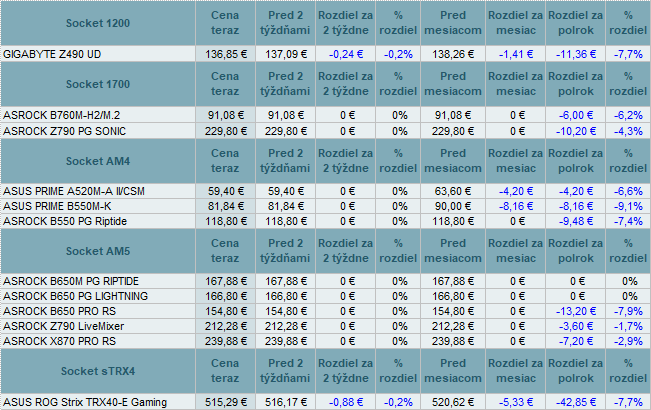Select the -7,9% difference cell
This screenshot has width=651, height=410.
[x=628, y=311]
